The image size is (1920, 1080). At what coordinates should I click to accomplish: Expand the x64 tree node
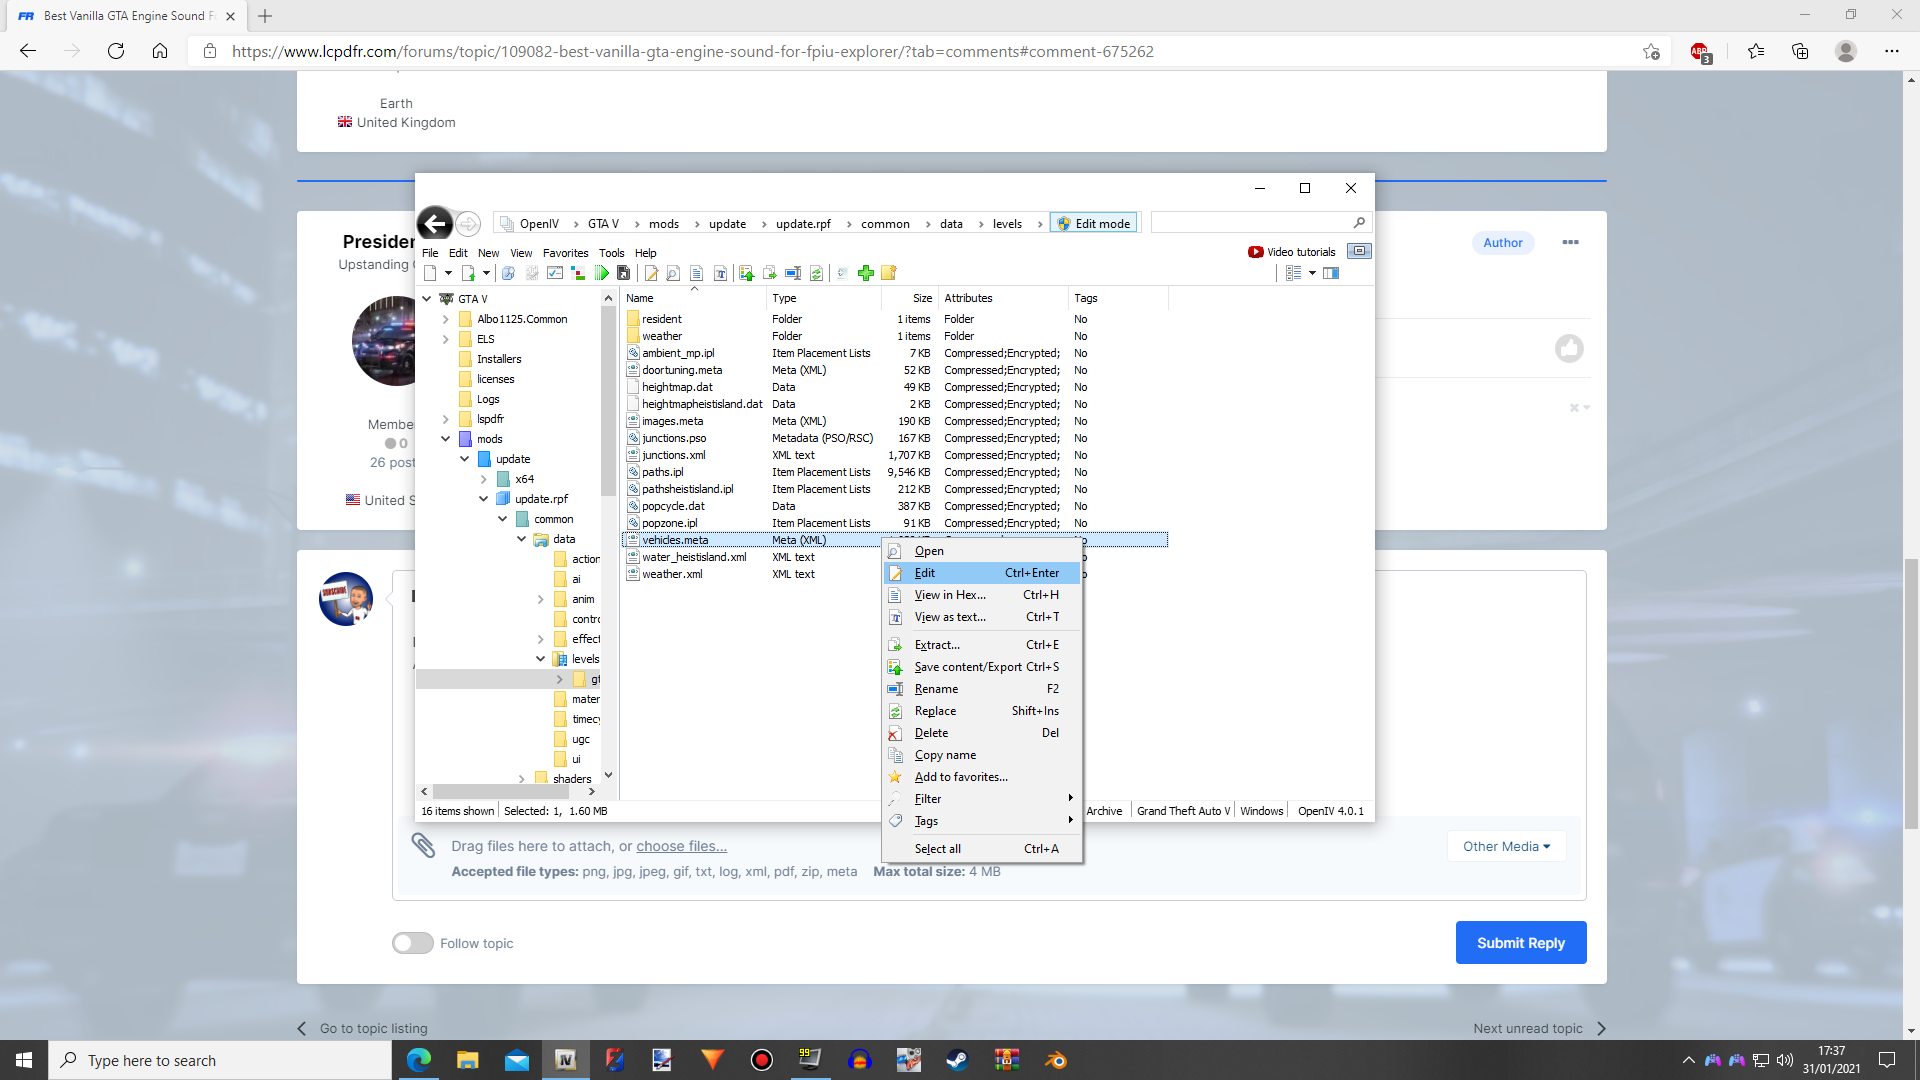484,479
